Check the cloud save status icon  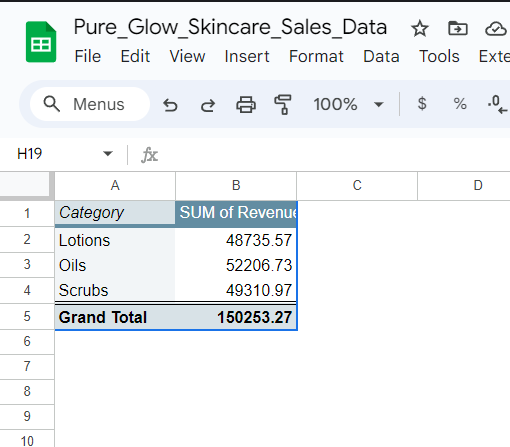[x=496, y=29]
